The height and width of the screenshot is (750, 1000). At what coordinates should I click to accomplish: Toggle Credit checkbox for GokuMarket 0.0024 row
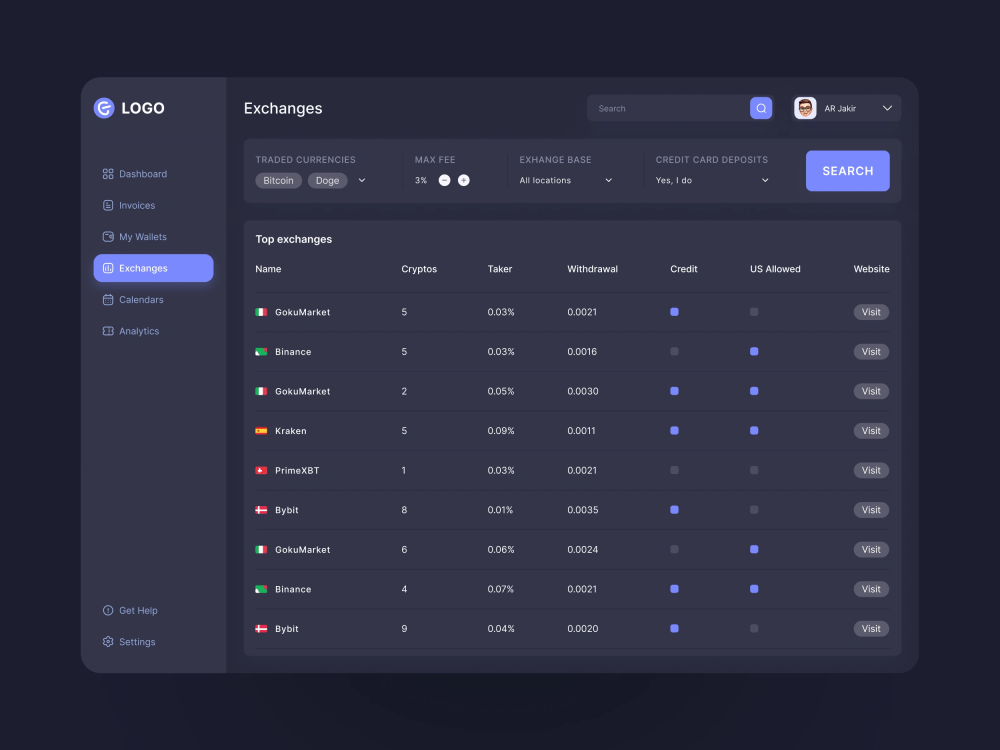tap(674, 550)
